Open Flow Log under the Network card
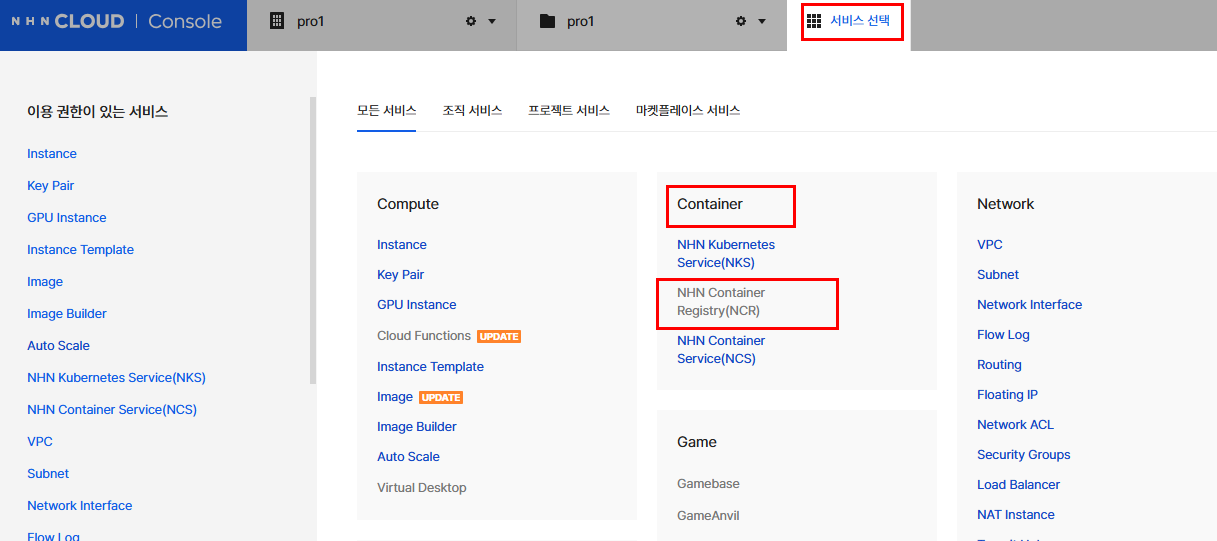The height and width of the screenshot is (541, 1217). (x=1003, y=335)
